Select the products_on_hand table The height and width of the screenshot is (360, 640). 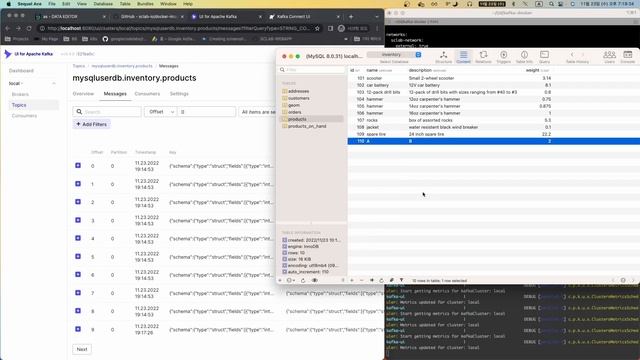click(x=307, y=126)
